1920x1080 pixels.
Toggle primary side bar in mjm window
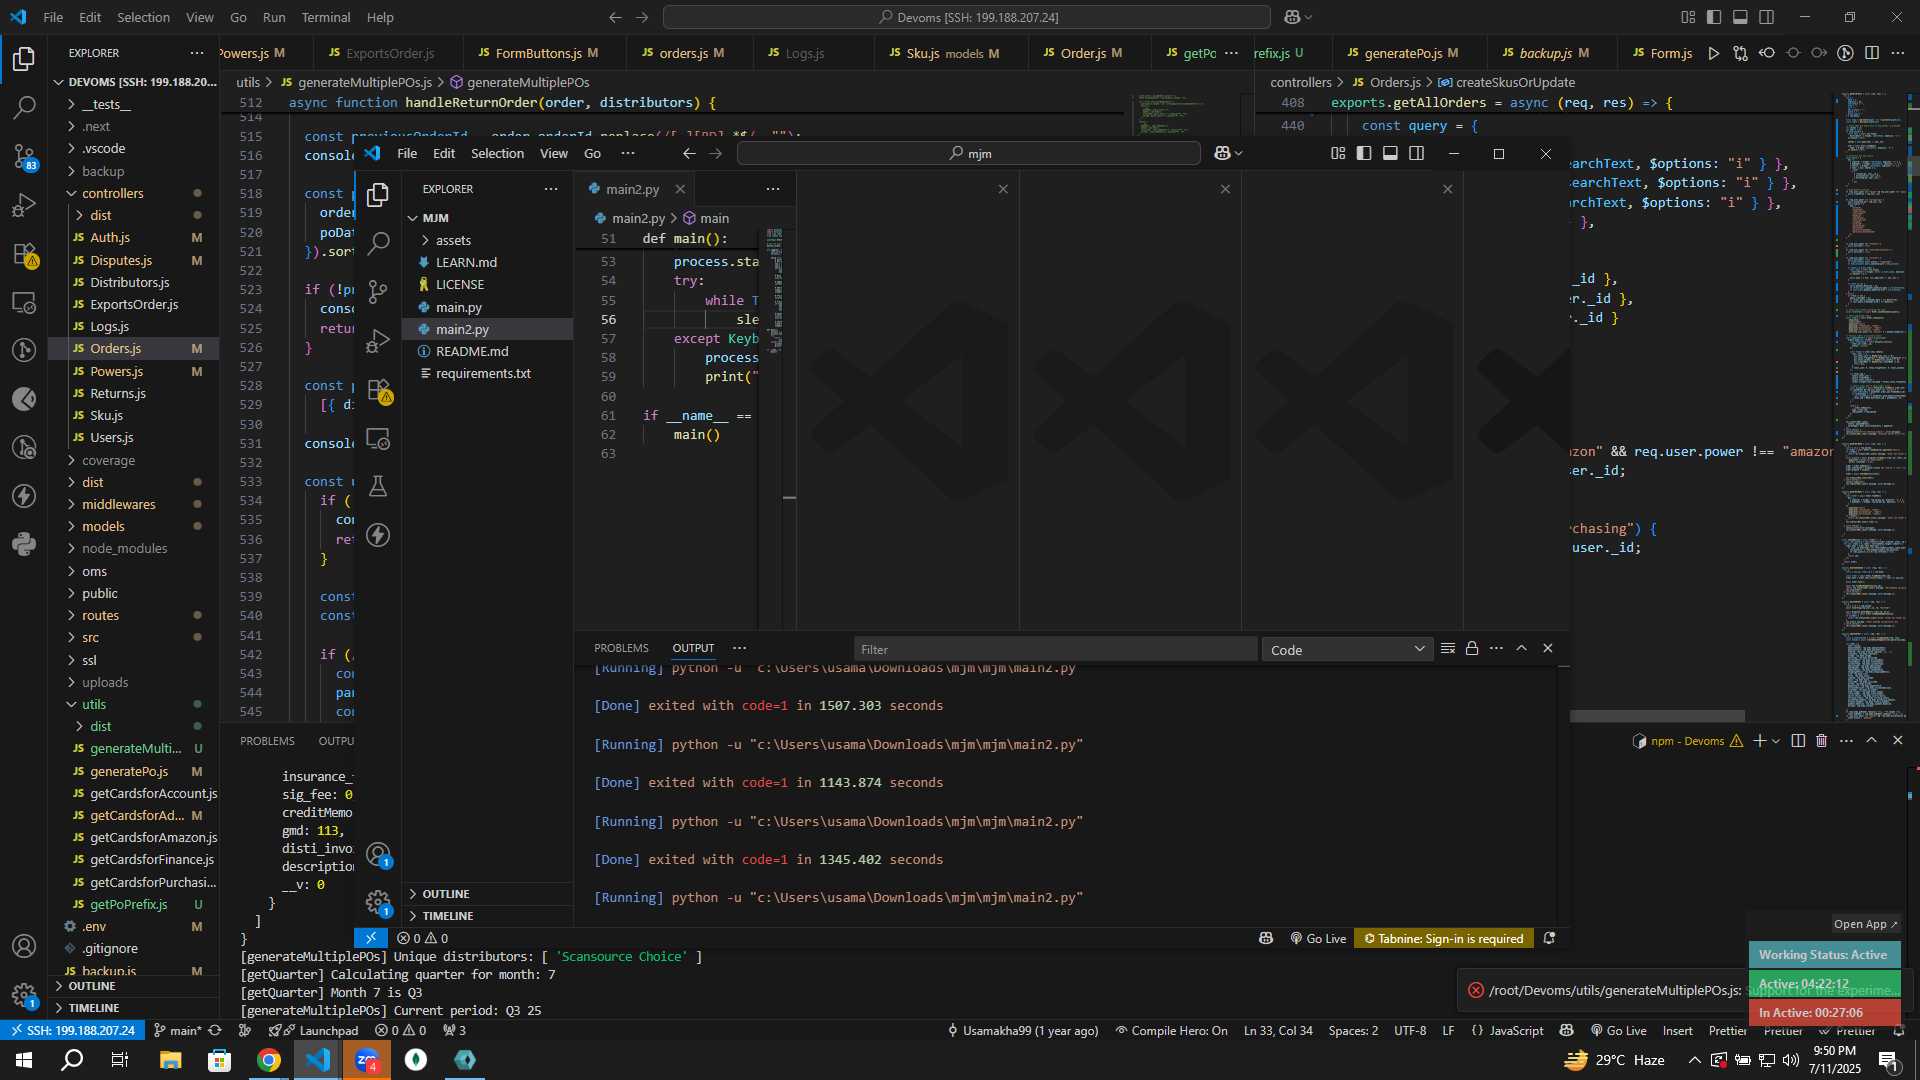point(1364,153)
